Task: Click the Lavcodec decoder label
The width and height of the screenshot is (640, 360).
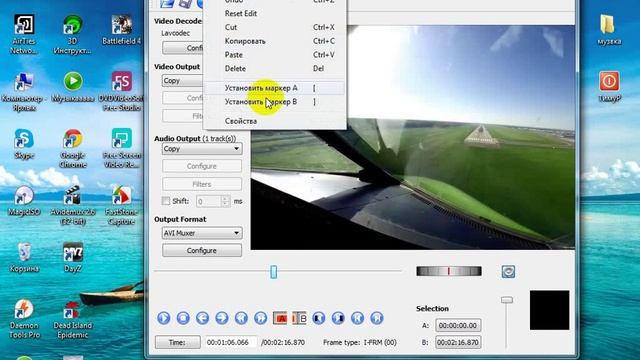Action: point(176,33)
